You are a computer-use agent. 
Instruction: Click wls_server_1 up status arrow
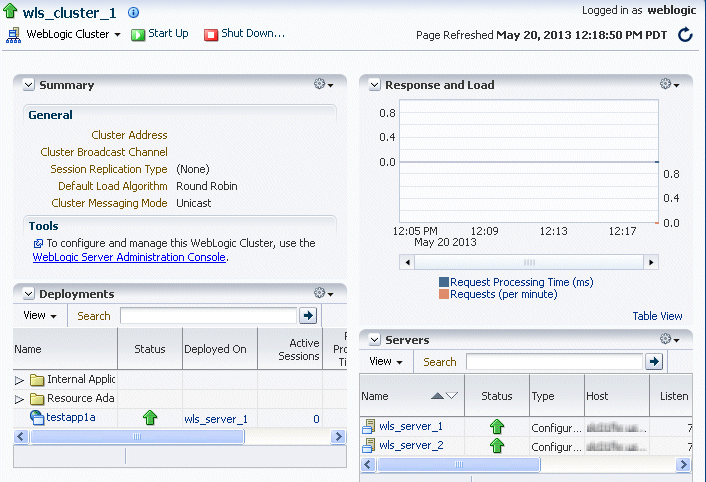497,427
